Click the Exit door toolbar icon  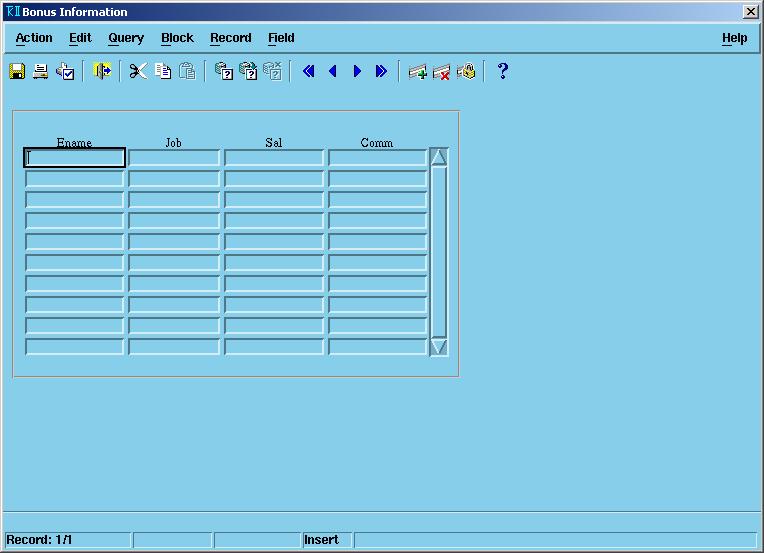pos(102,71)
